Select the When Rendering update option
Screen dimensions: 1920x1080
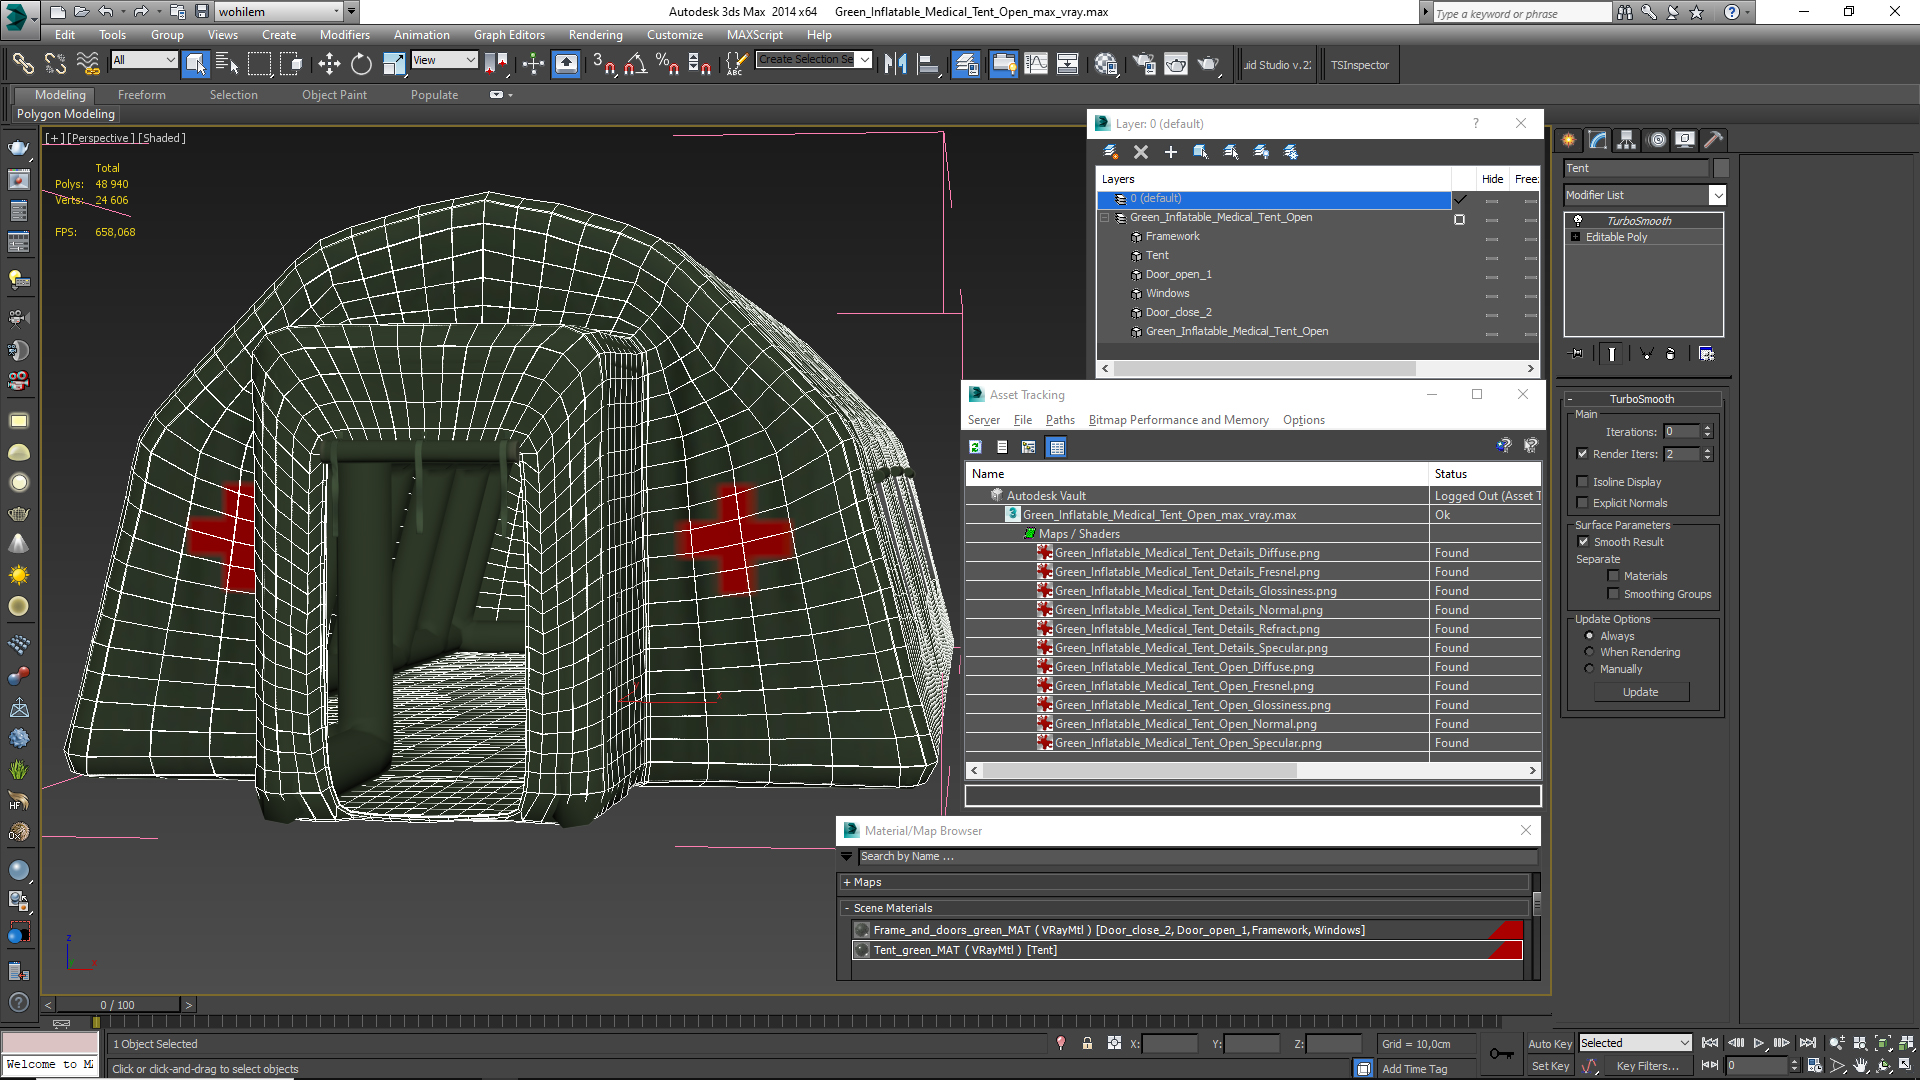[1589, 652]
